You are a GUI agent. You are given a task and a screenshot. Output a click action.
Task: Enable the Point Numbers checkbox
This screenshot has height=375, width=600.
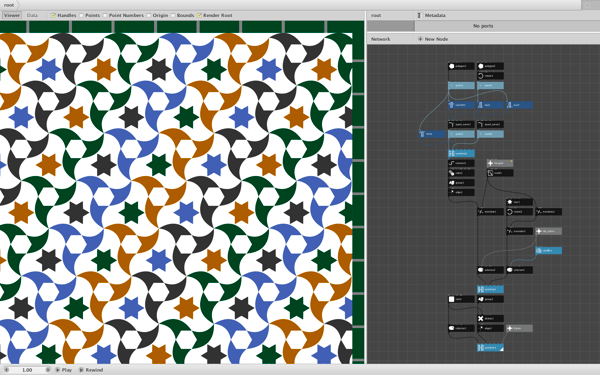pos(105,15)
